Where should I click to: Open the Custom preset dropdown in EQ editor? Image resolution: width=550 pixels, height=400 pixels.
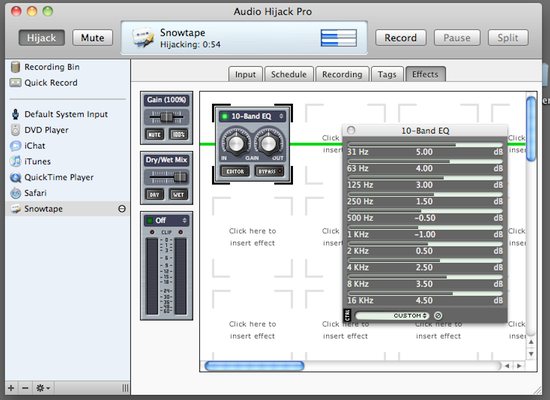click(392, 315)
